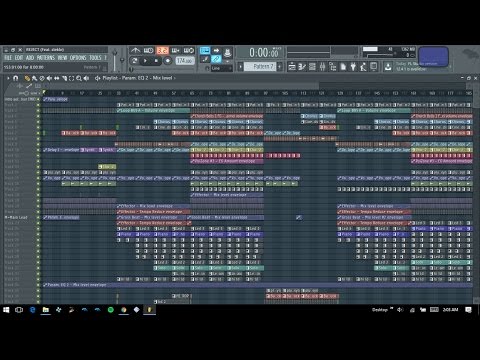Open the Pattern 7 selector
This screenshot has width=480, height=360.
tap(260, 67)
